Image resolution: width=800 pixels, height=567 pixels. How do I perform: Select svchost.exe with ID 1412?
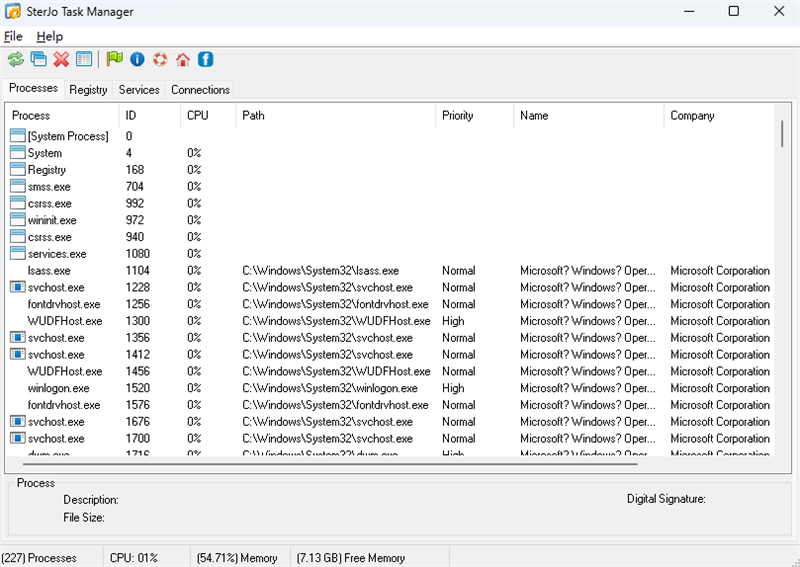point(390,355)
